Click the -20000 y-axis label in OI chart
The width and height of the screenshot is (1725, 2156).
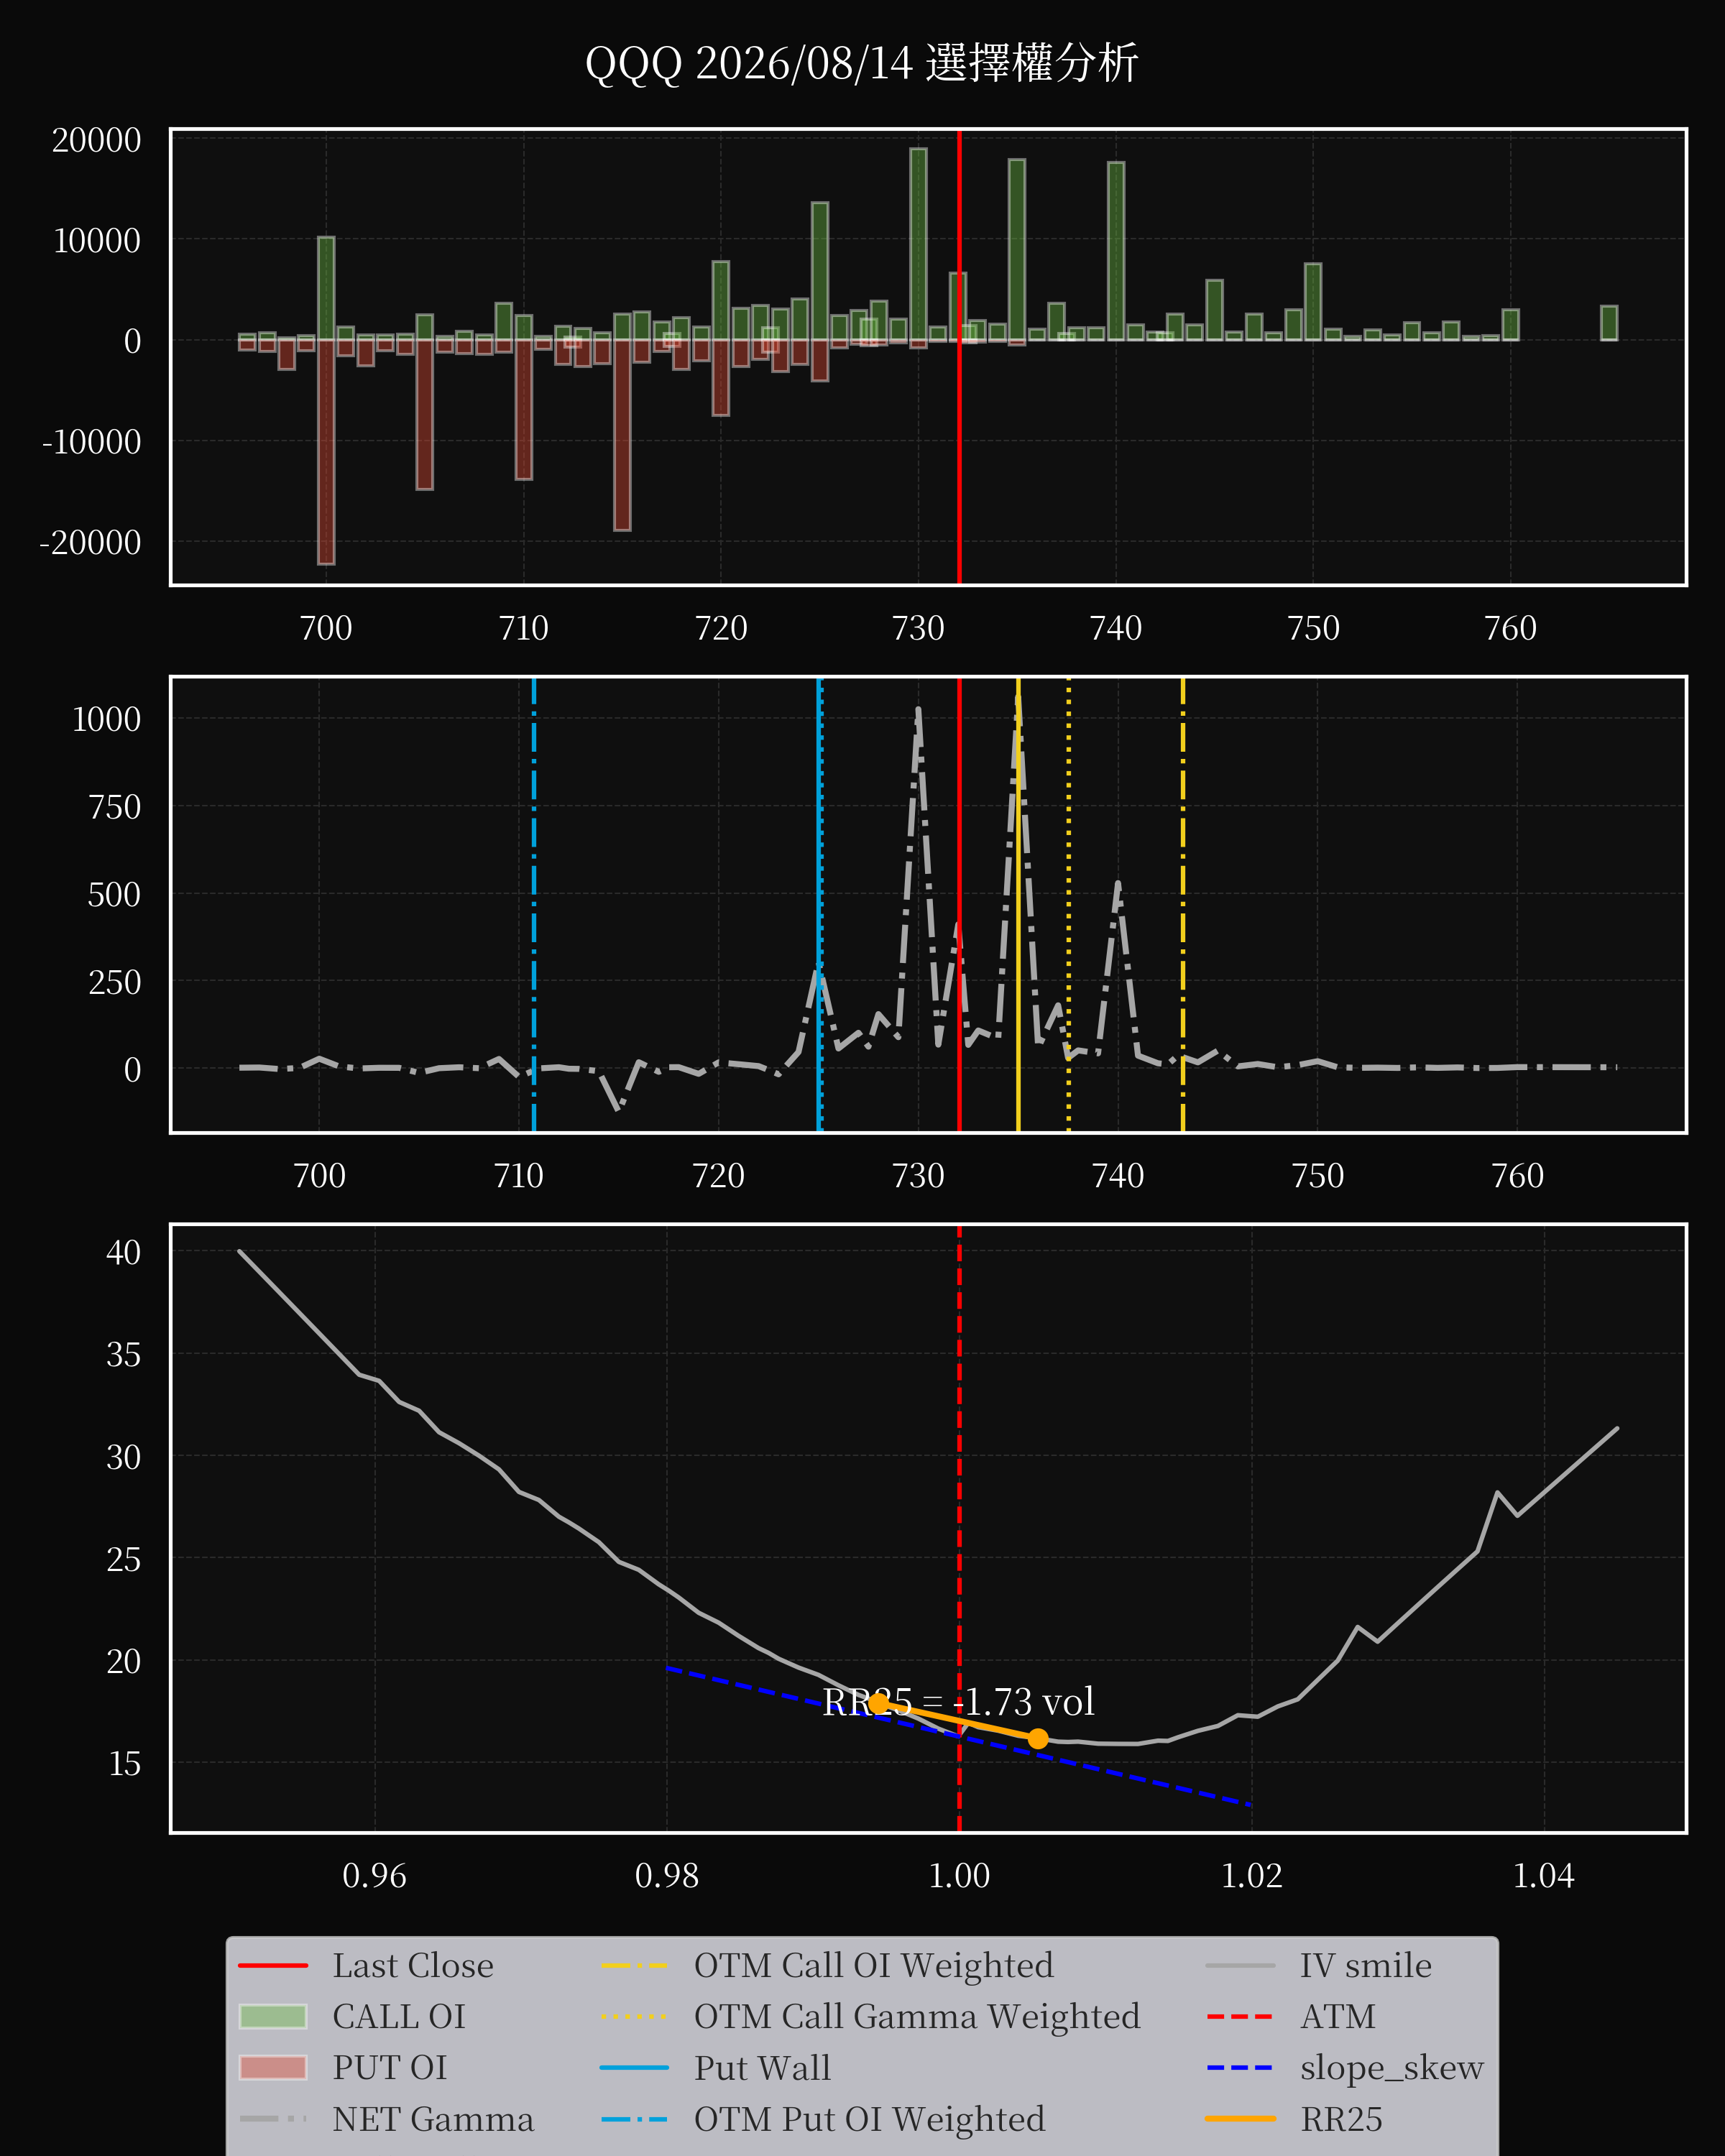91,542
